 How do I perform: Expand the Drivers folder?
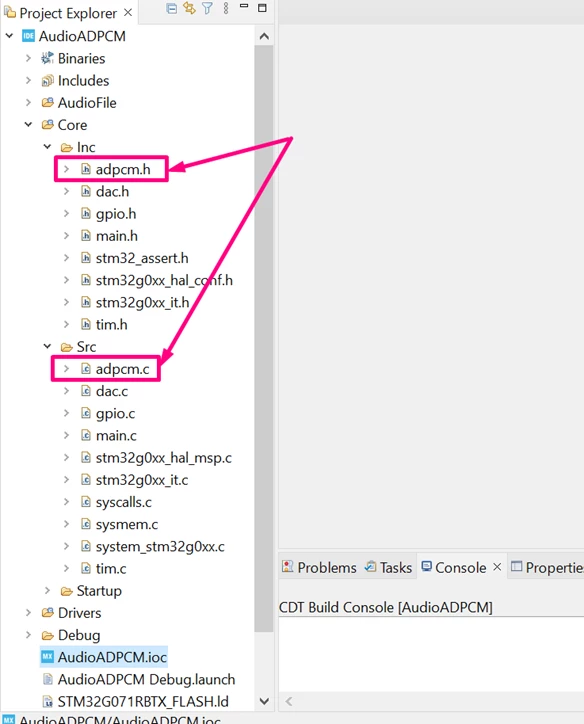(28, 612)
